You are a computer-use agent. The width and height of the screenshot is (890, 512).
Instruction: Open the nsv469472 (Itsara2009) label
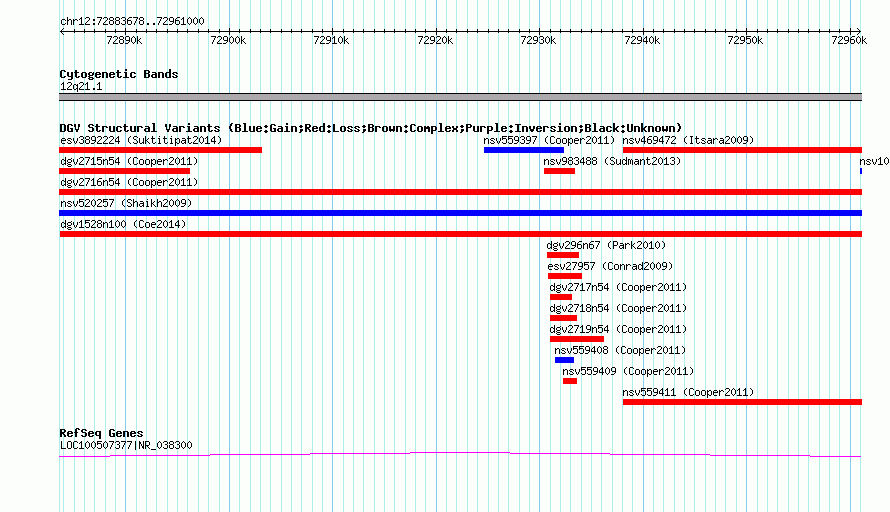(x=689, y=140)
